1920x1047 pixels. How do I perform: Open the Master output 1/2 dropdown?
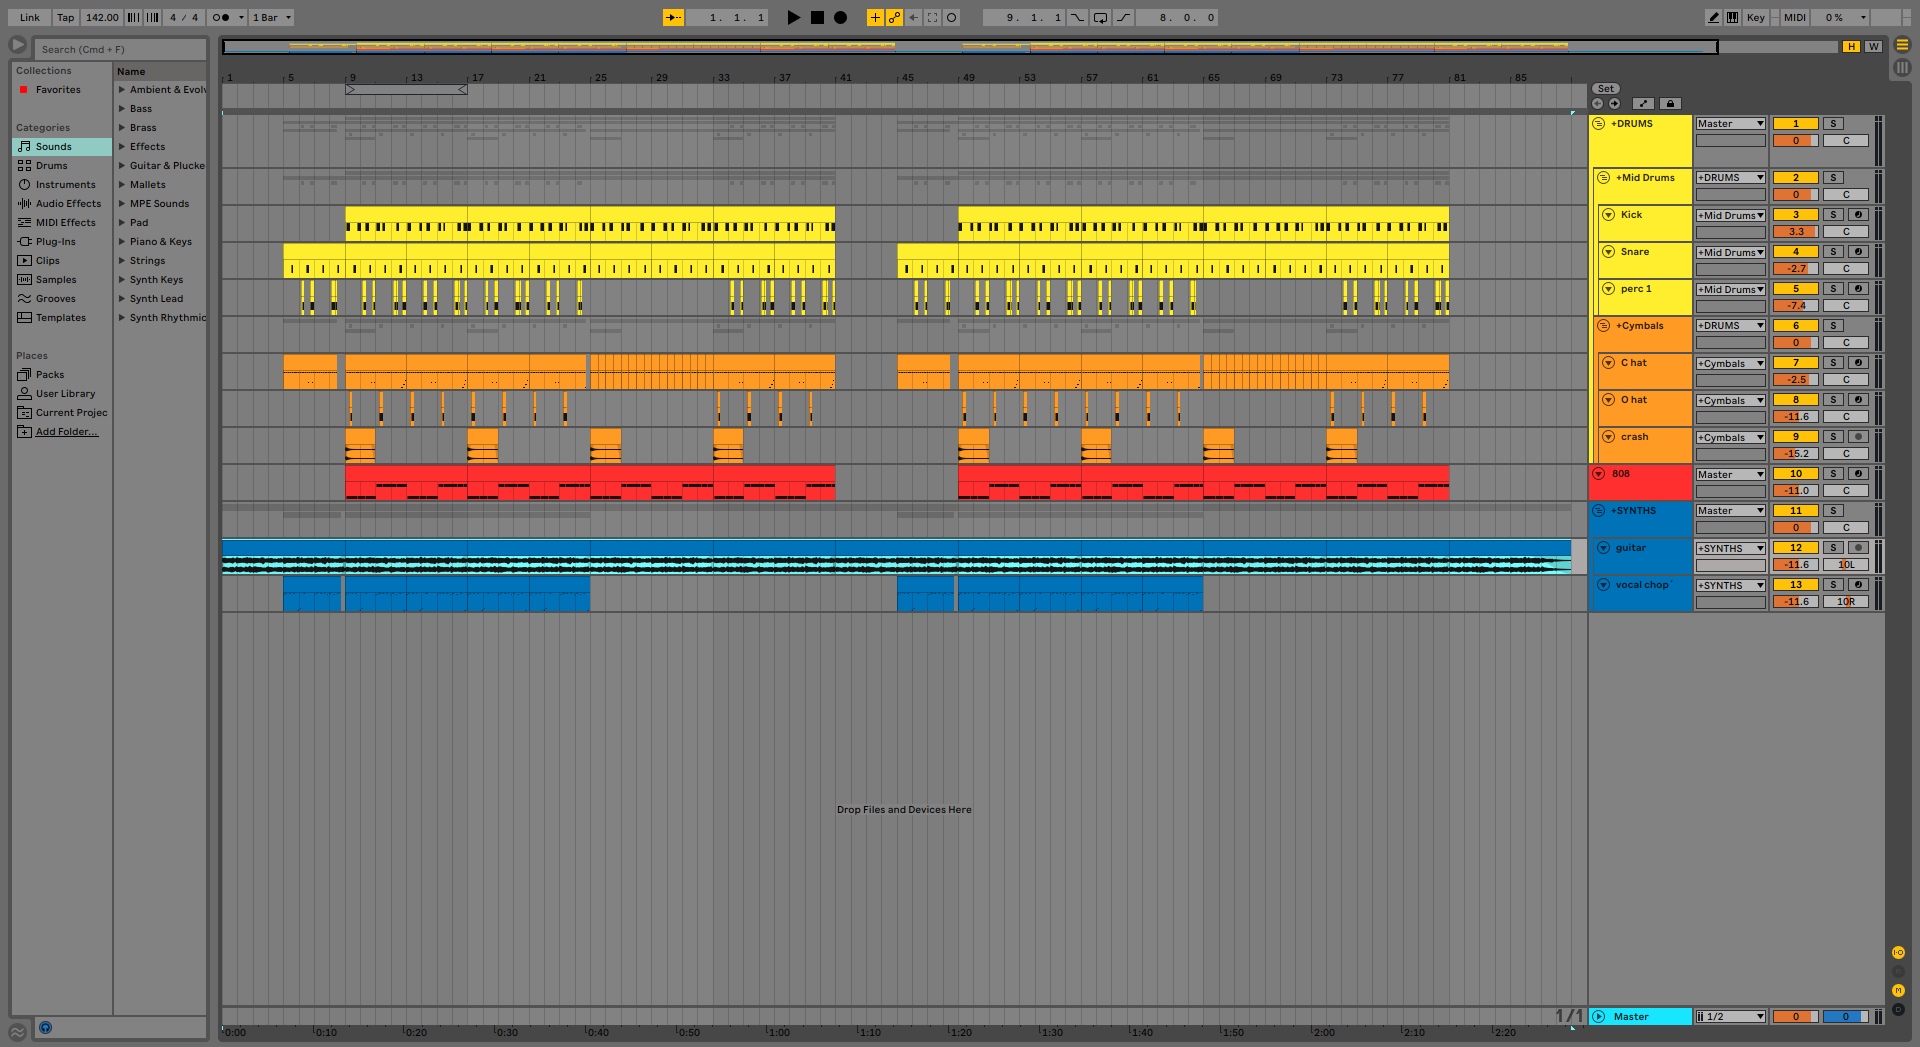[x=1730, y=1017]
